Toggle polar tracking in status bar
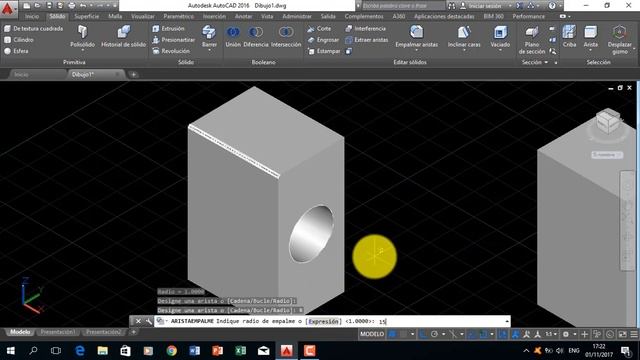Image resolution: width=640 pixels, height=360 pixels. click(x=434, y=334)
